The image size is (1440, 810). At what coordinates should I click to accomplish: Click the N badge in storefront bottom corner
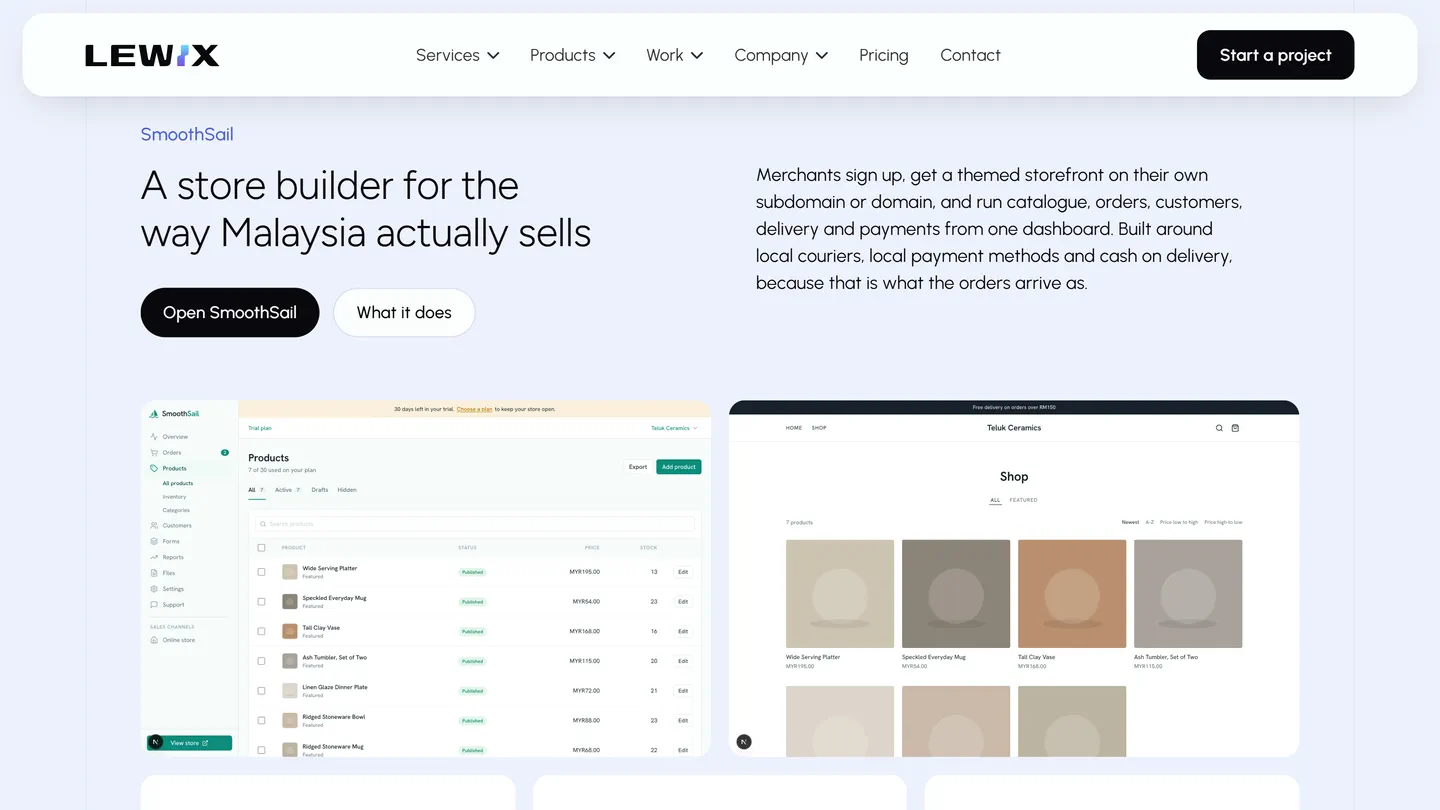point(744,742)
